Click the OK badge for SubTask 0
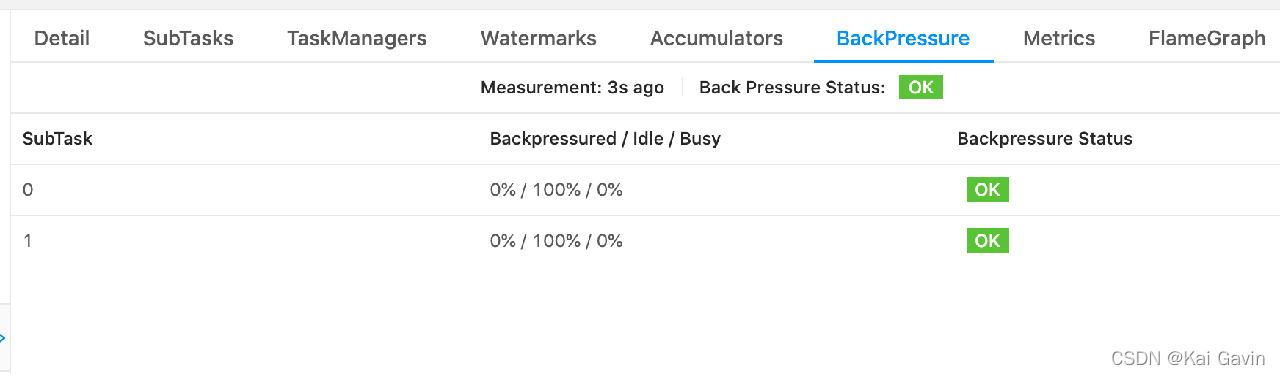1280x375 pixels. [x=987, y=190]
